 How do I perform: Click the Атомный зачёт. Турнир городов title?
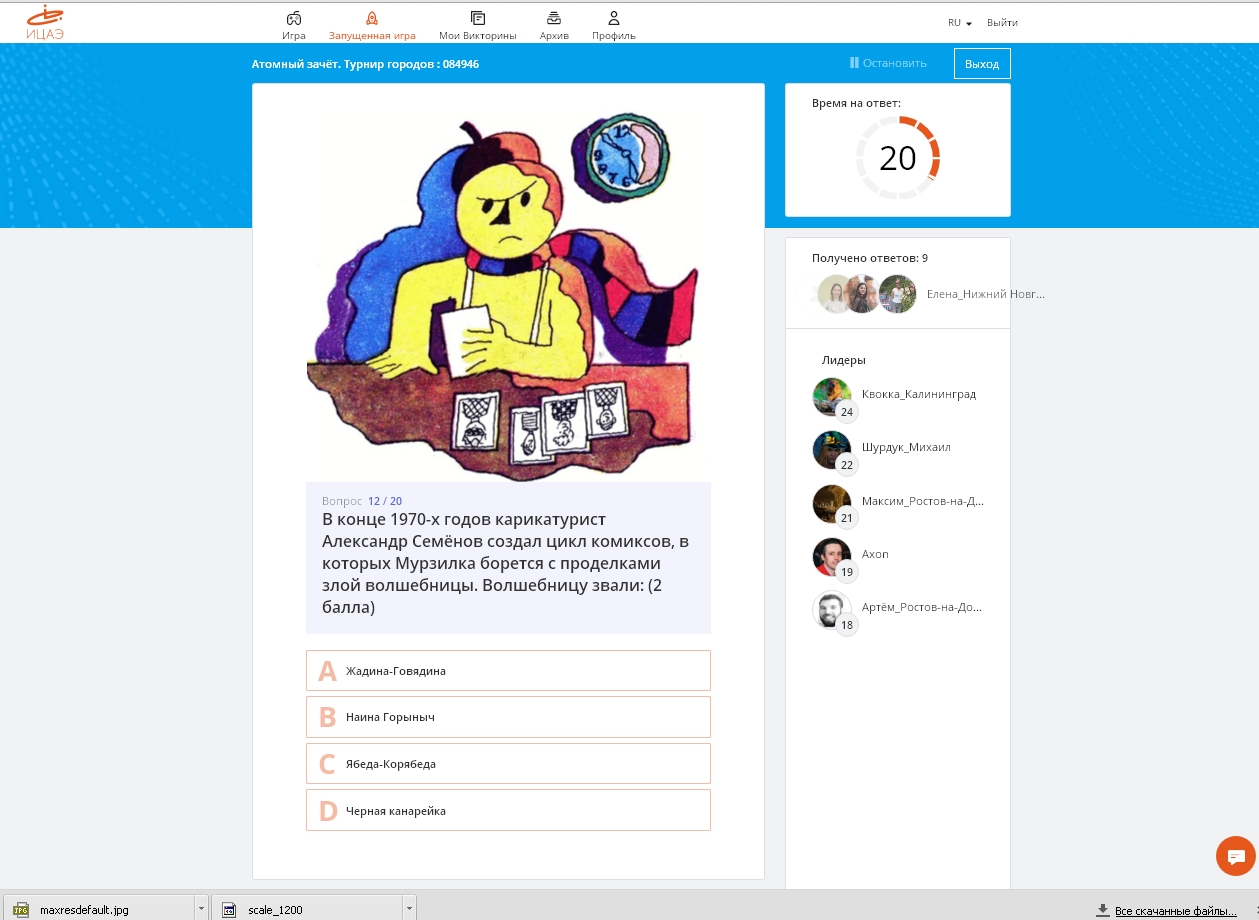(x=365, y=64)
